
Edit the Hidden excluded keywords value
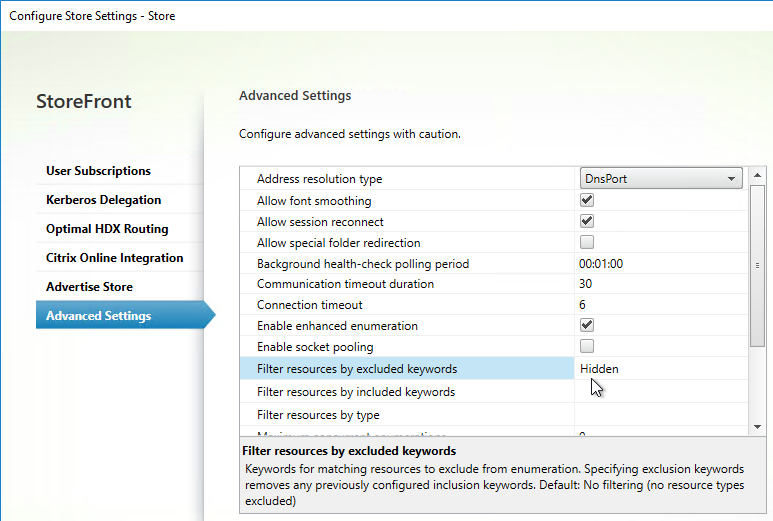(661, 369)
